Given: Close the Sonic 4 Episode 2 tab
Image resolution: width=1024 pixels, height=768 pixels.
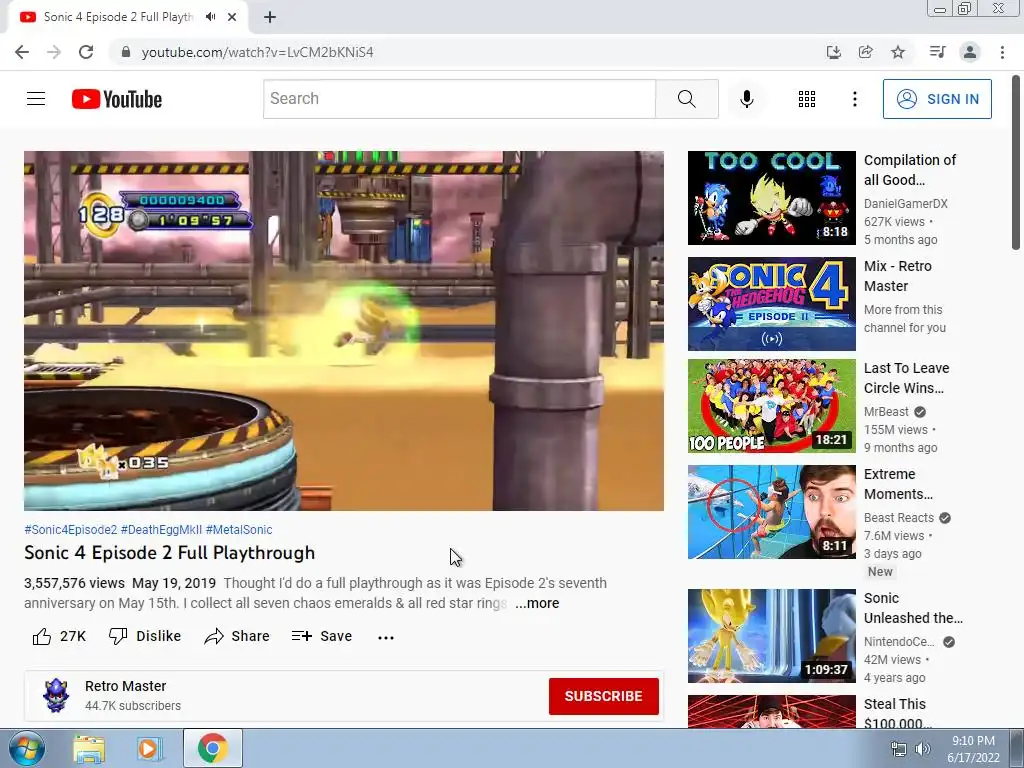Looking at the screenshot, I should point(232,17).
